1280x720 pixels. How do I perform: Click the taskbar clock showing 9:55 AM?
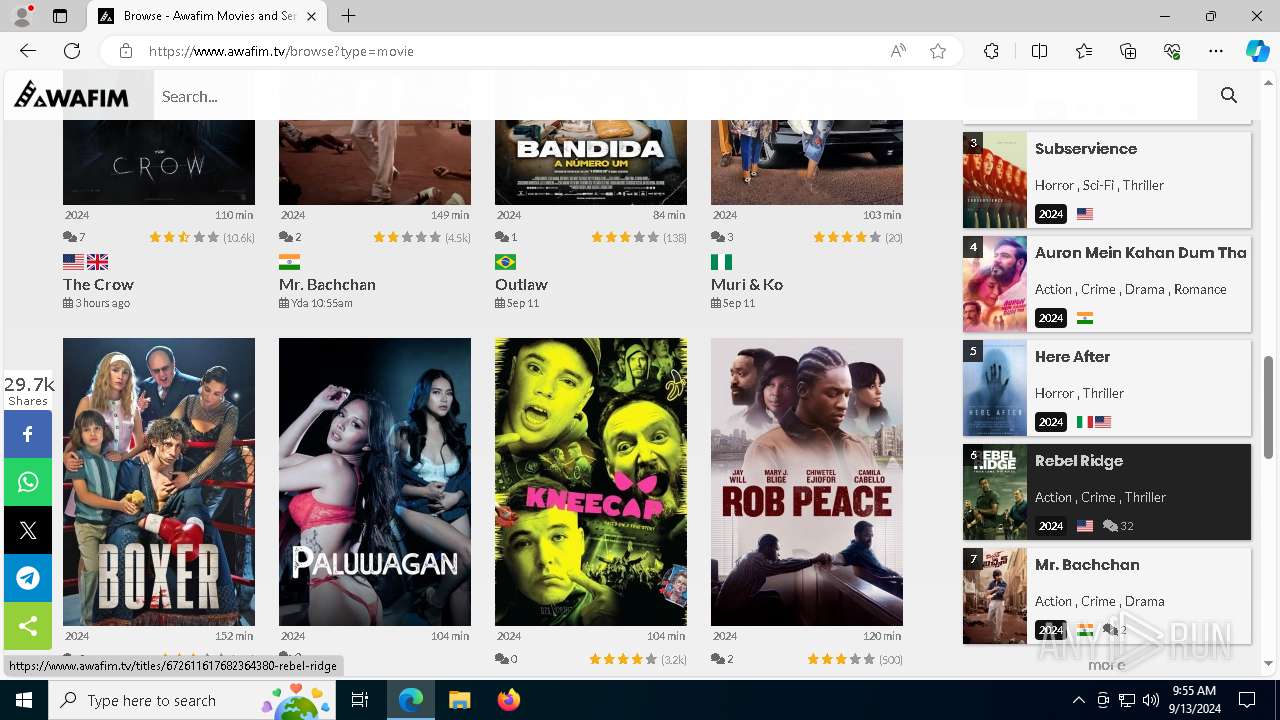(x=1193, y=700)
